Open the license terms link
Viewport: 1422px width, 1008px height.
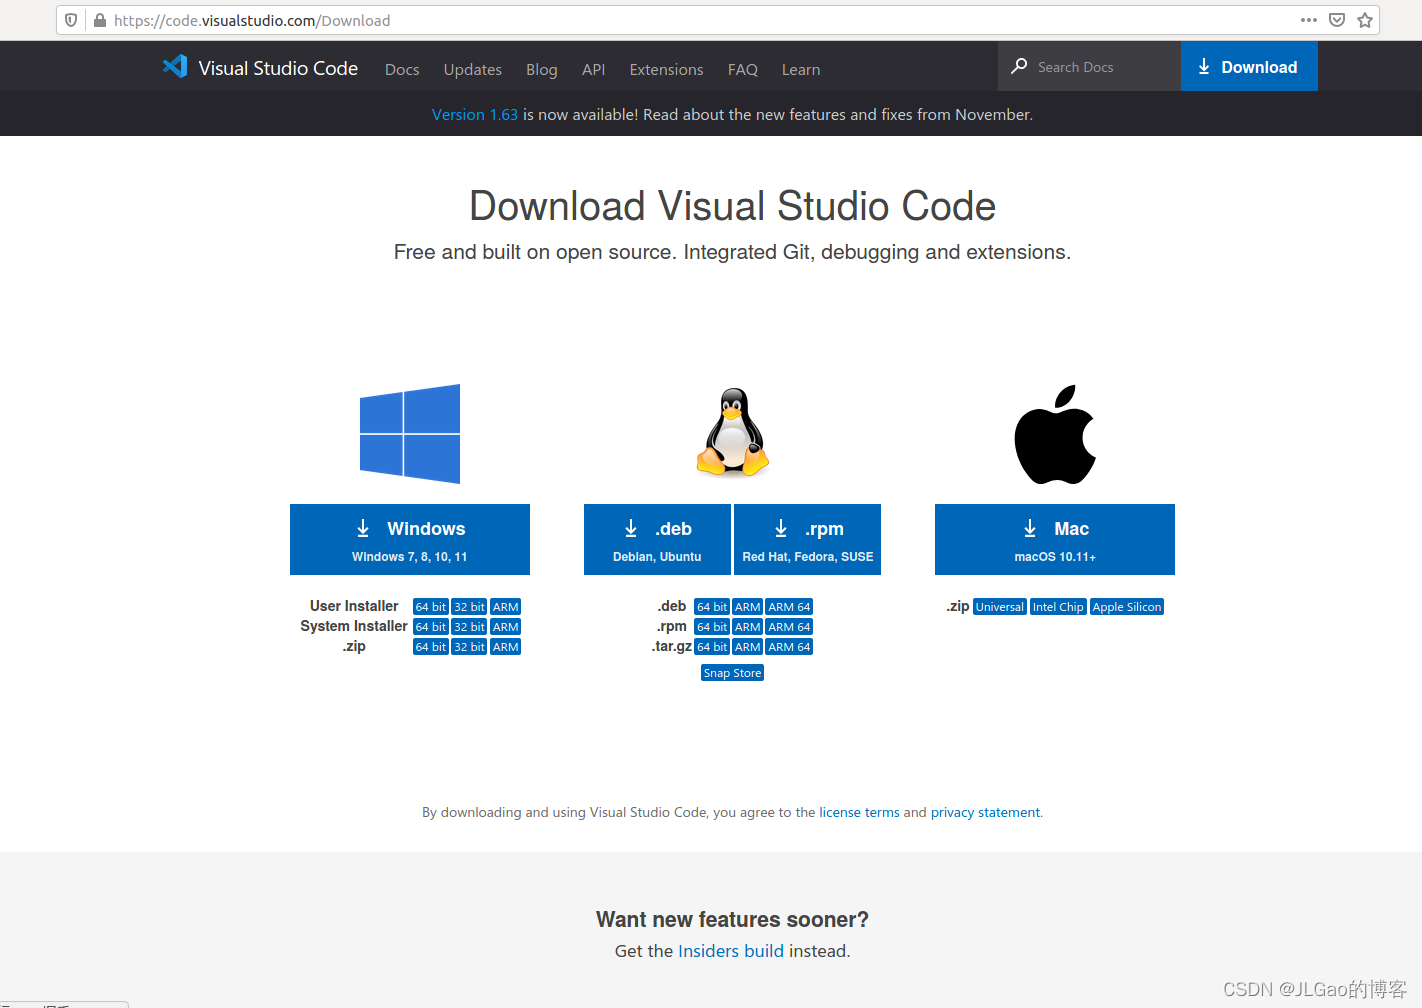859,812
